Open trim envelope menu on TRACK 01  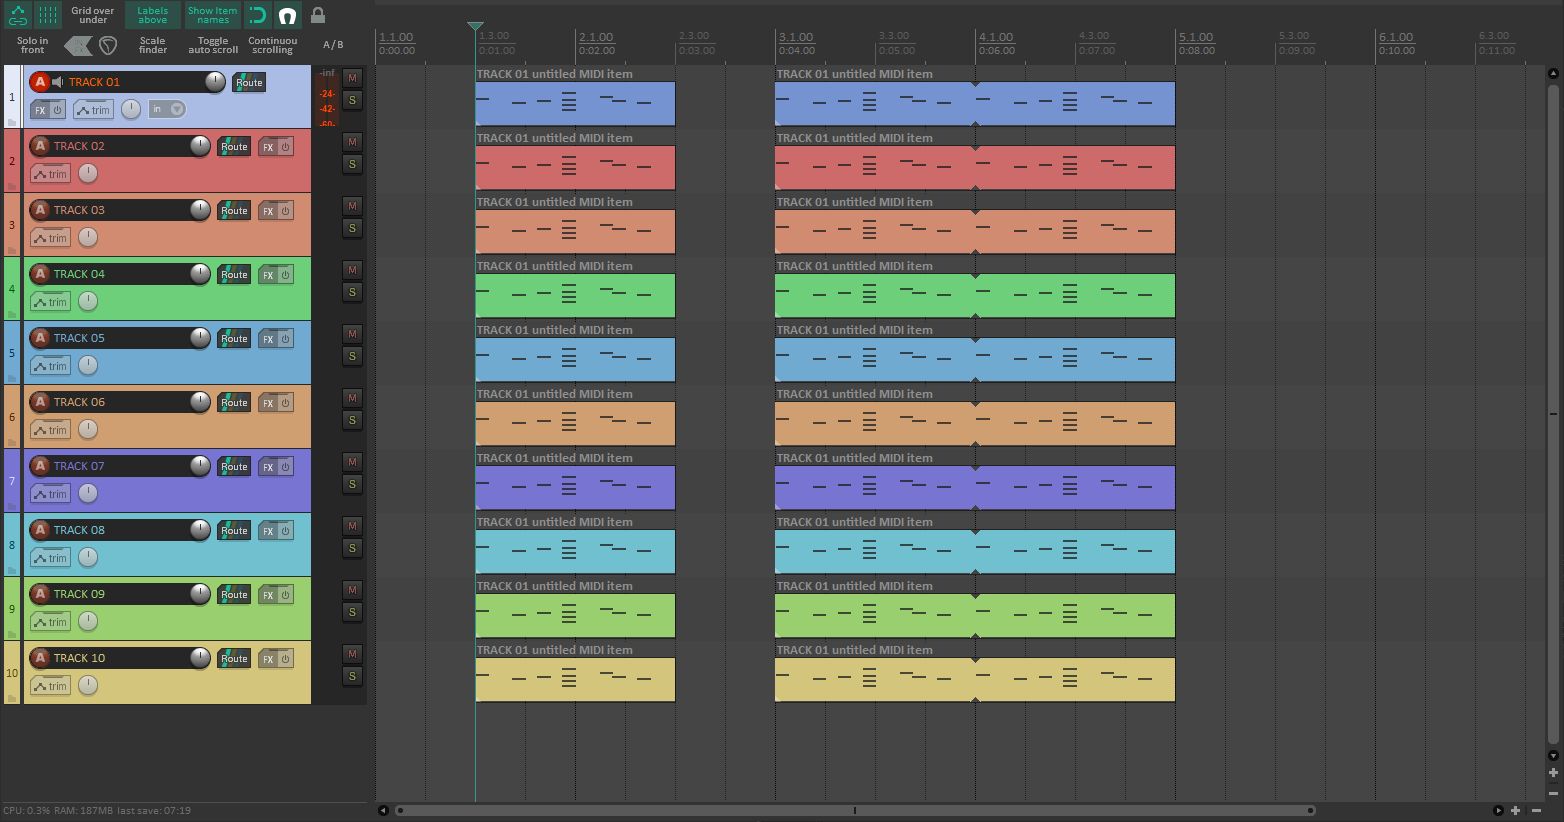pyautogui.click(x=93, y=110)
